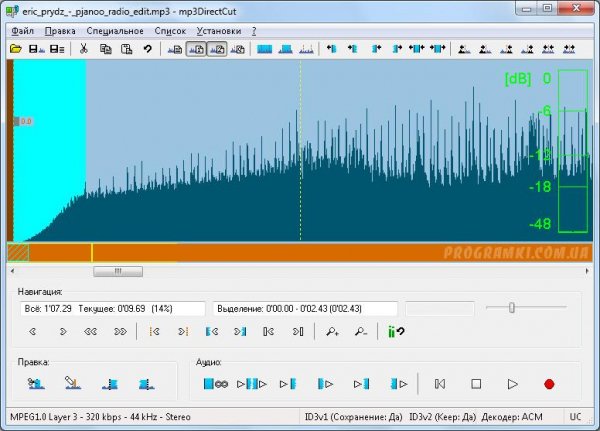Click the horizontal scrollbar thumb under waveform
This screenshot has width=600, height=431.
[x=118, y=271]
